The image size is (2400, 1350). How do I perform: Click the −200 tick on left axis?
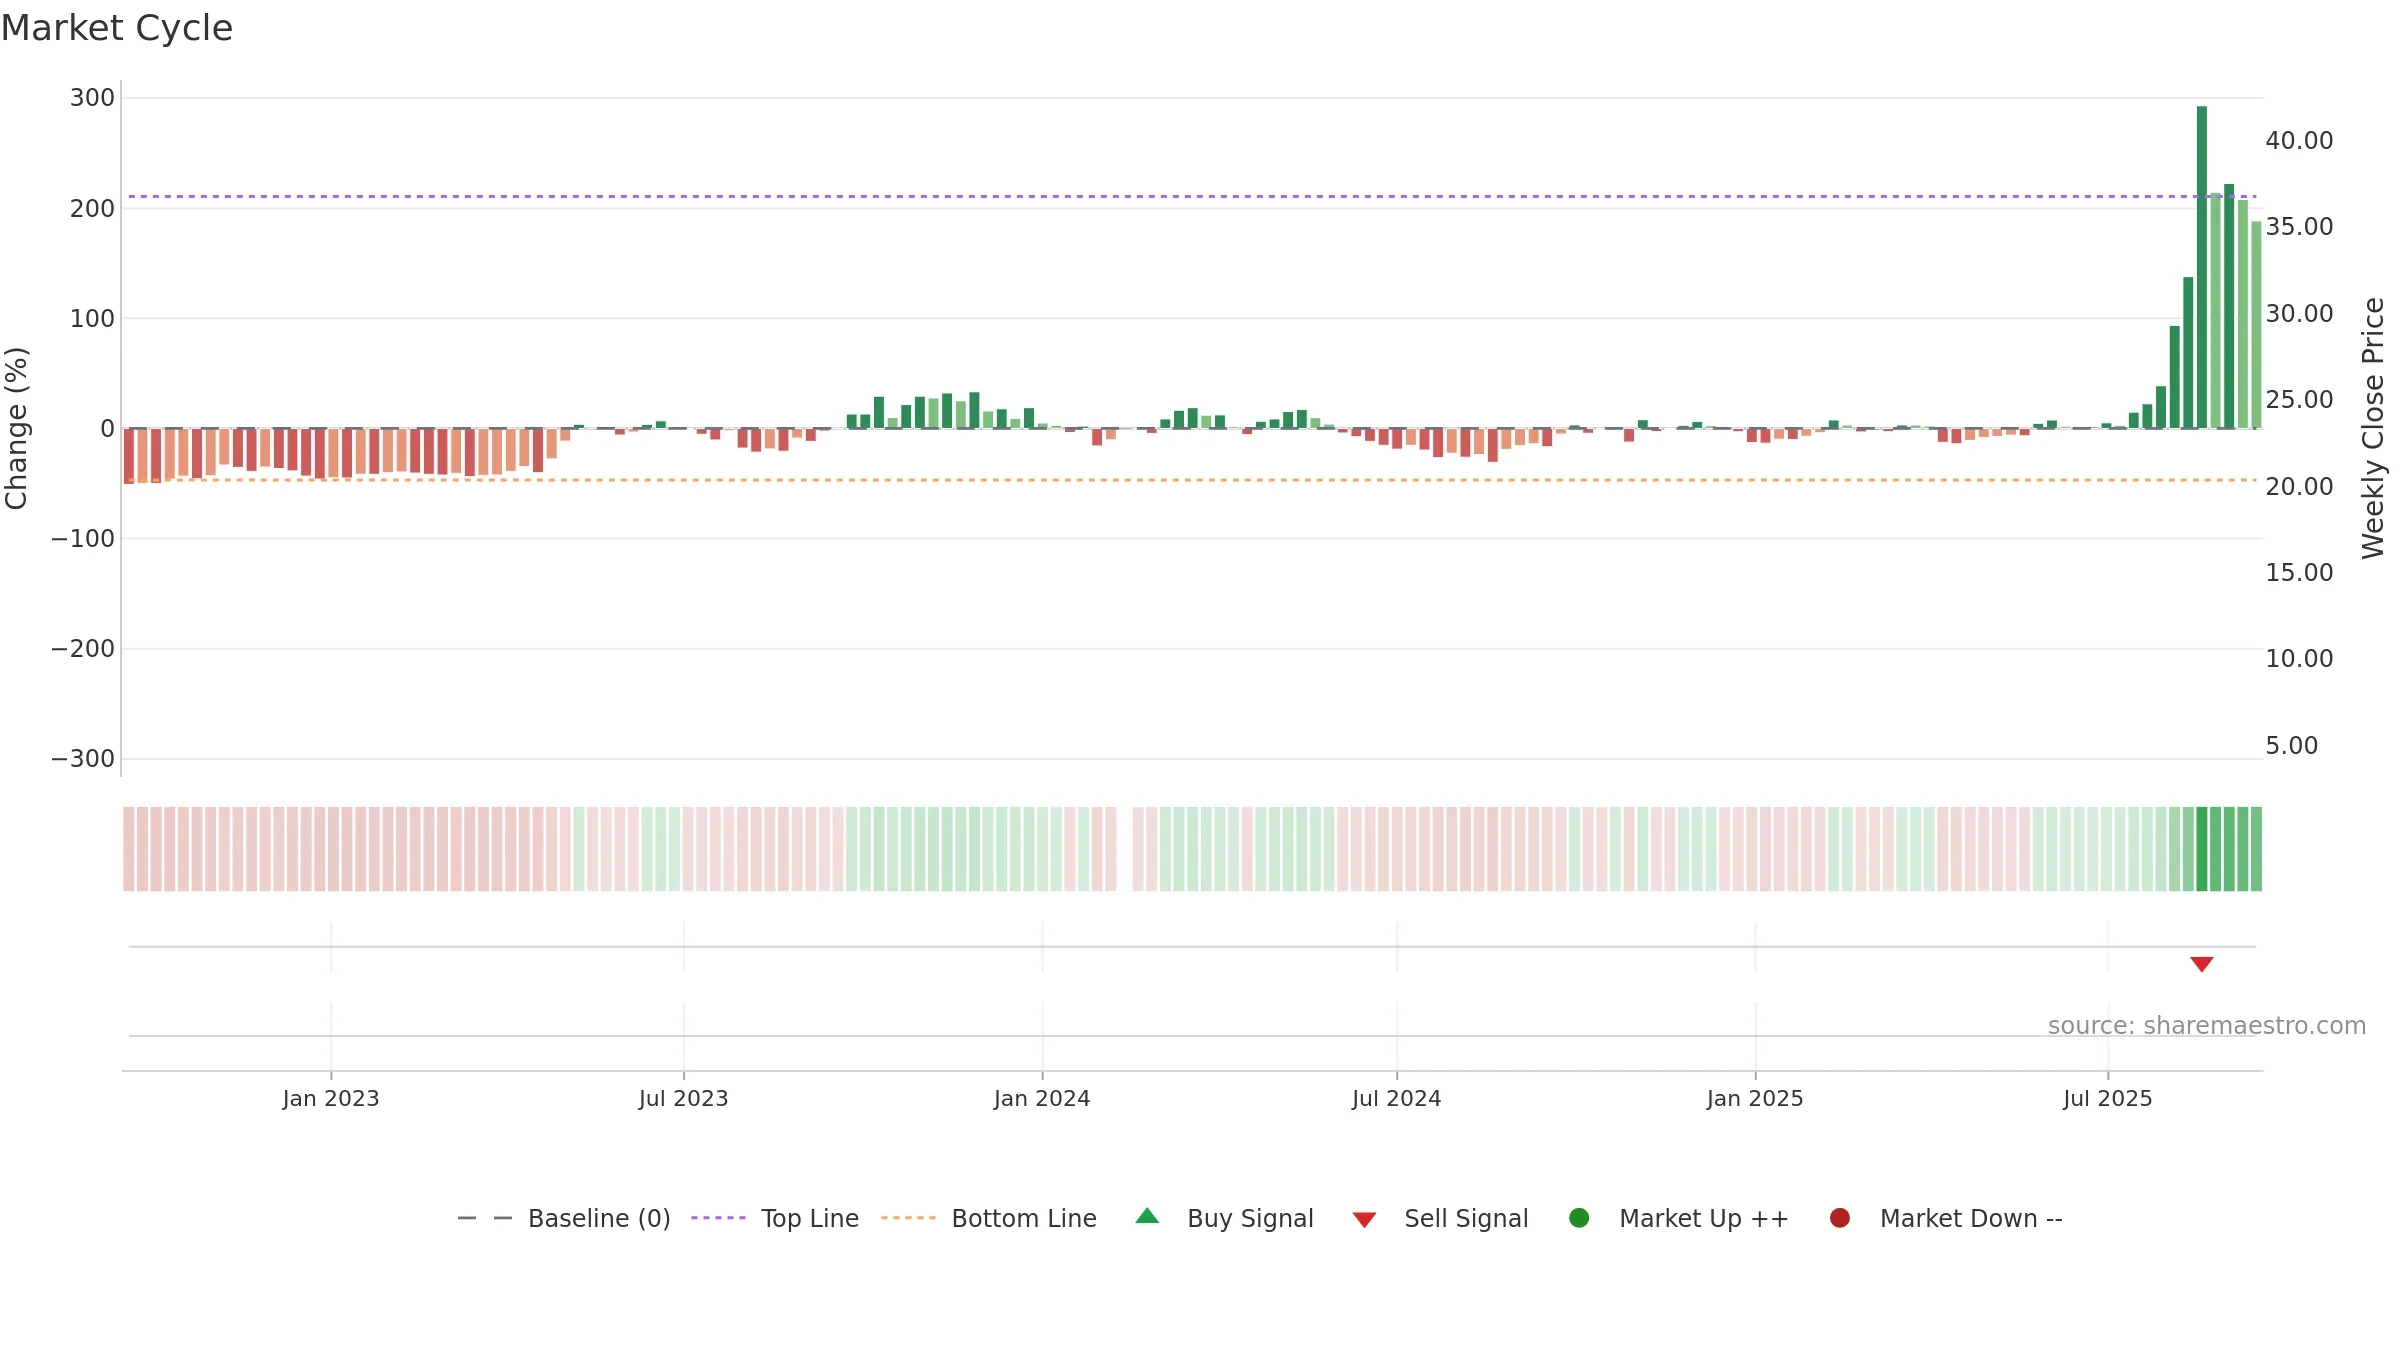pyautogui.click(x=83, y=649)
